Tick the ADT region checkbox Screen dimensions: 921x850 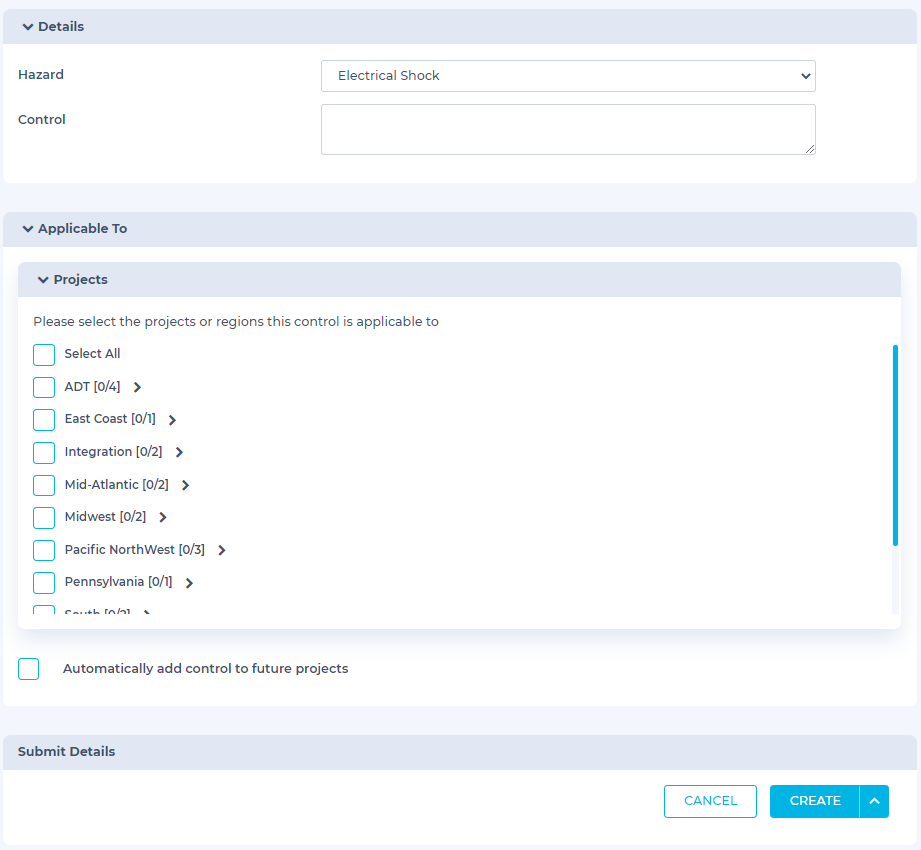(x=44, y=387)
